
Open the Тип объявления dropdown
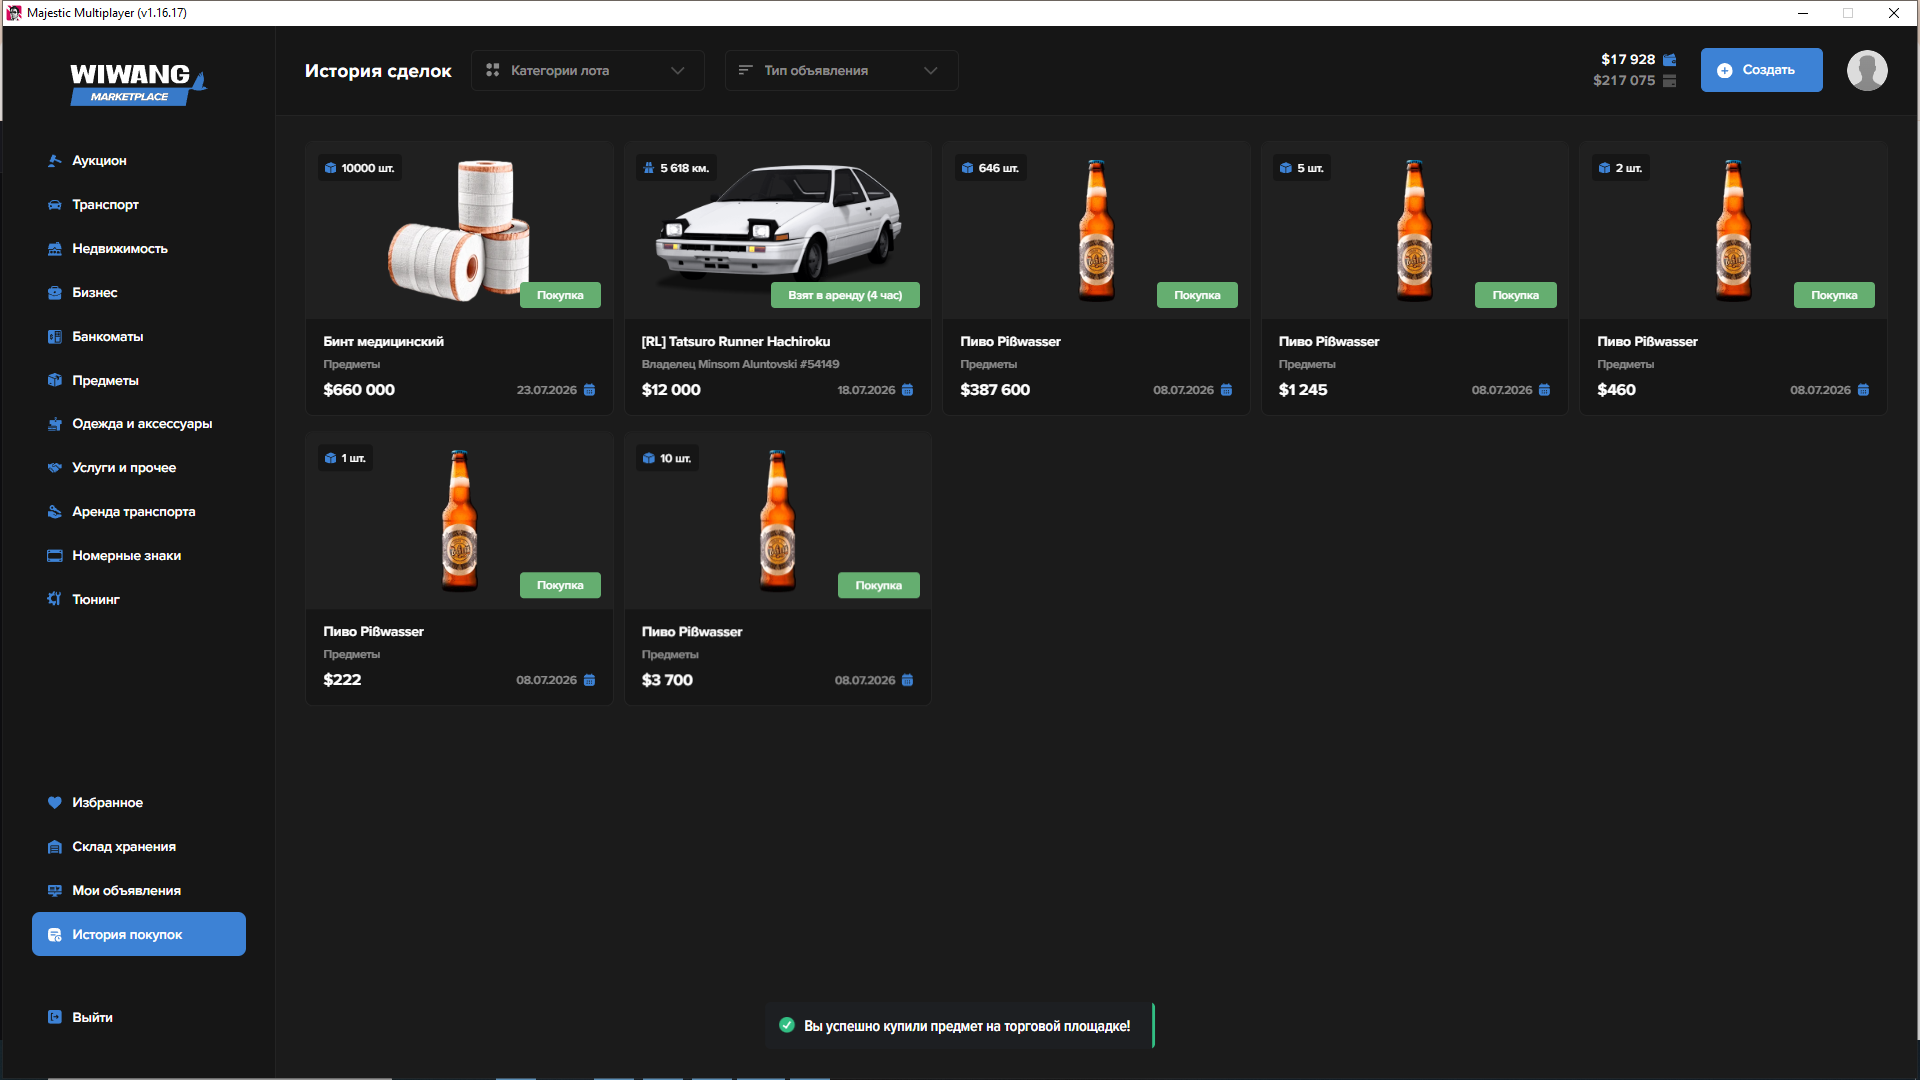(842, 70)
